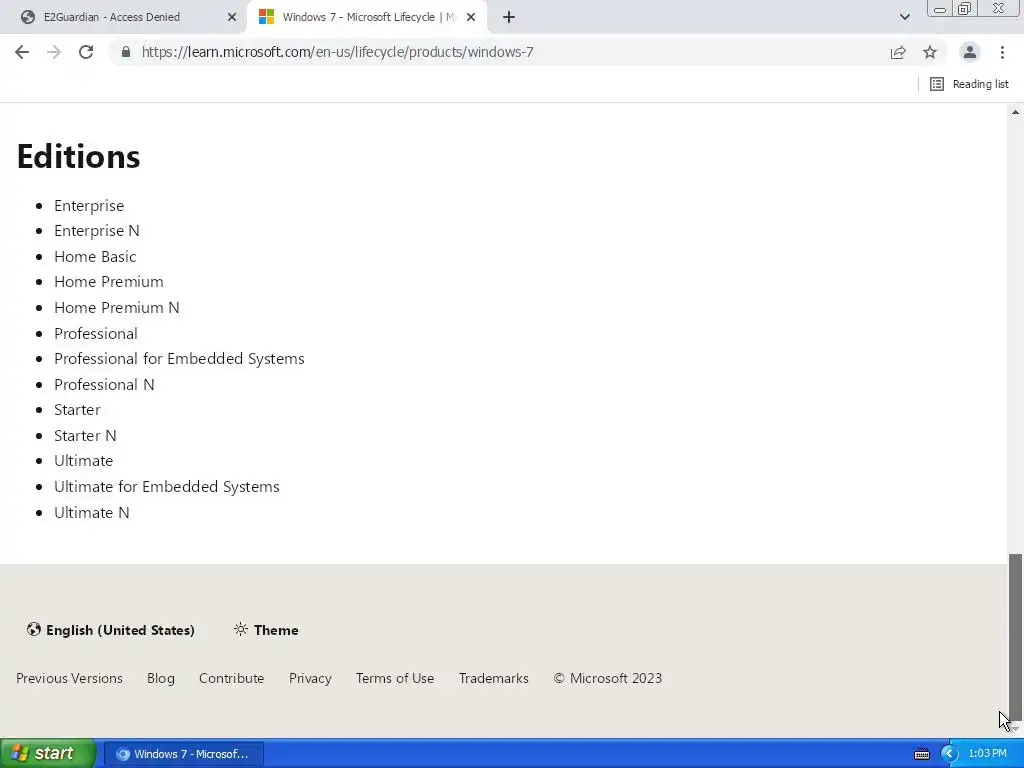Select 'Ultimate N' list item
The height and width of the screenshot is (768, 1024).
click(x=92, y=513)
